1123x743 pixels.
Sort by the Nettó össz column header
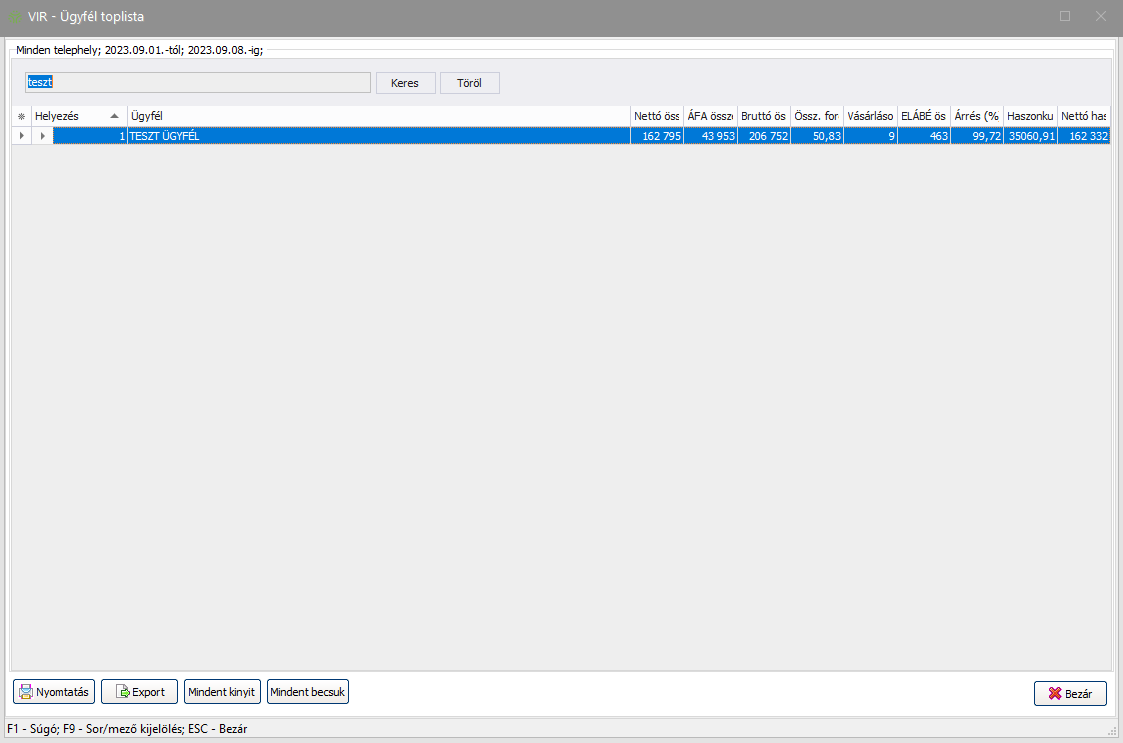click(x=656, y=117)
